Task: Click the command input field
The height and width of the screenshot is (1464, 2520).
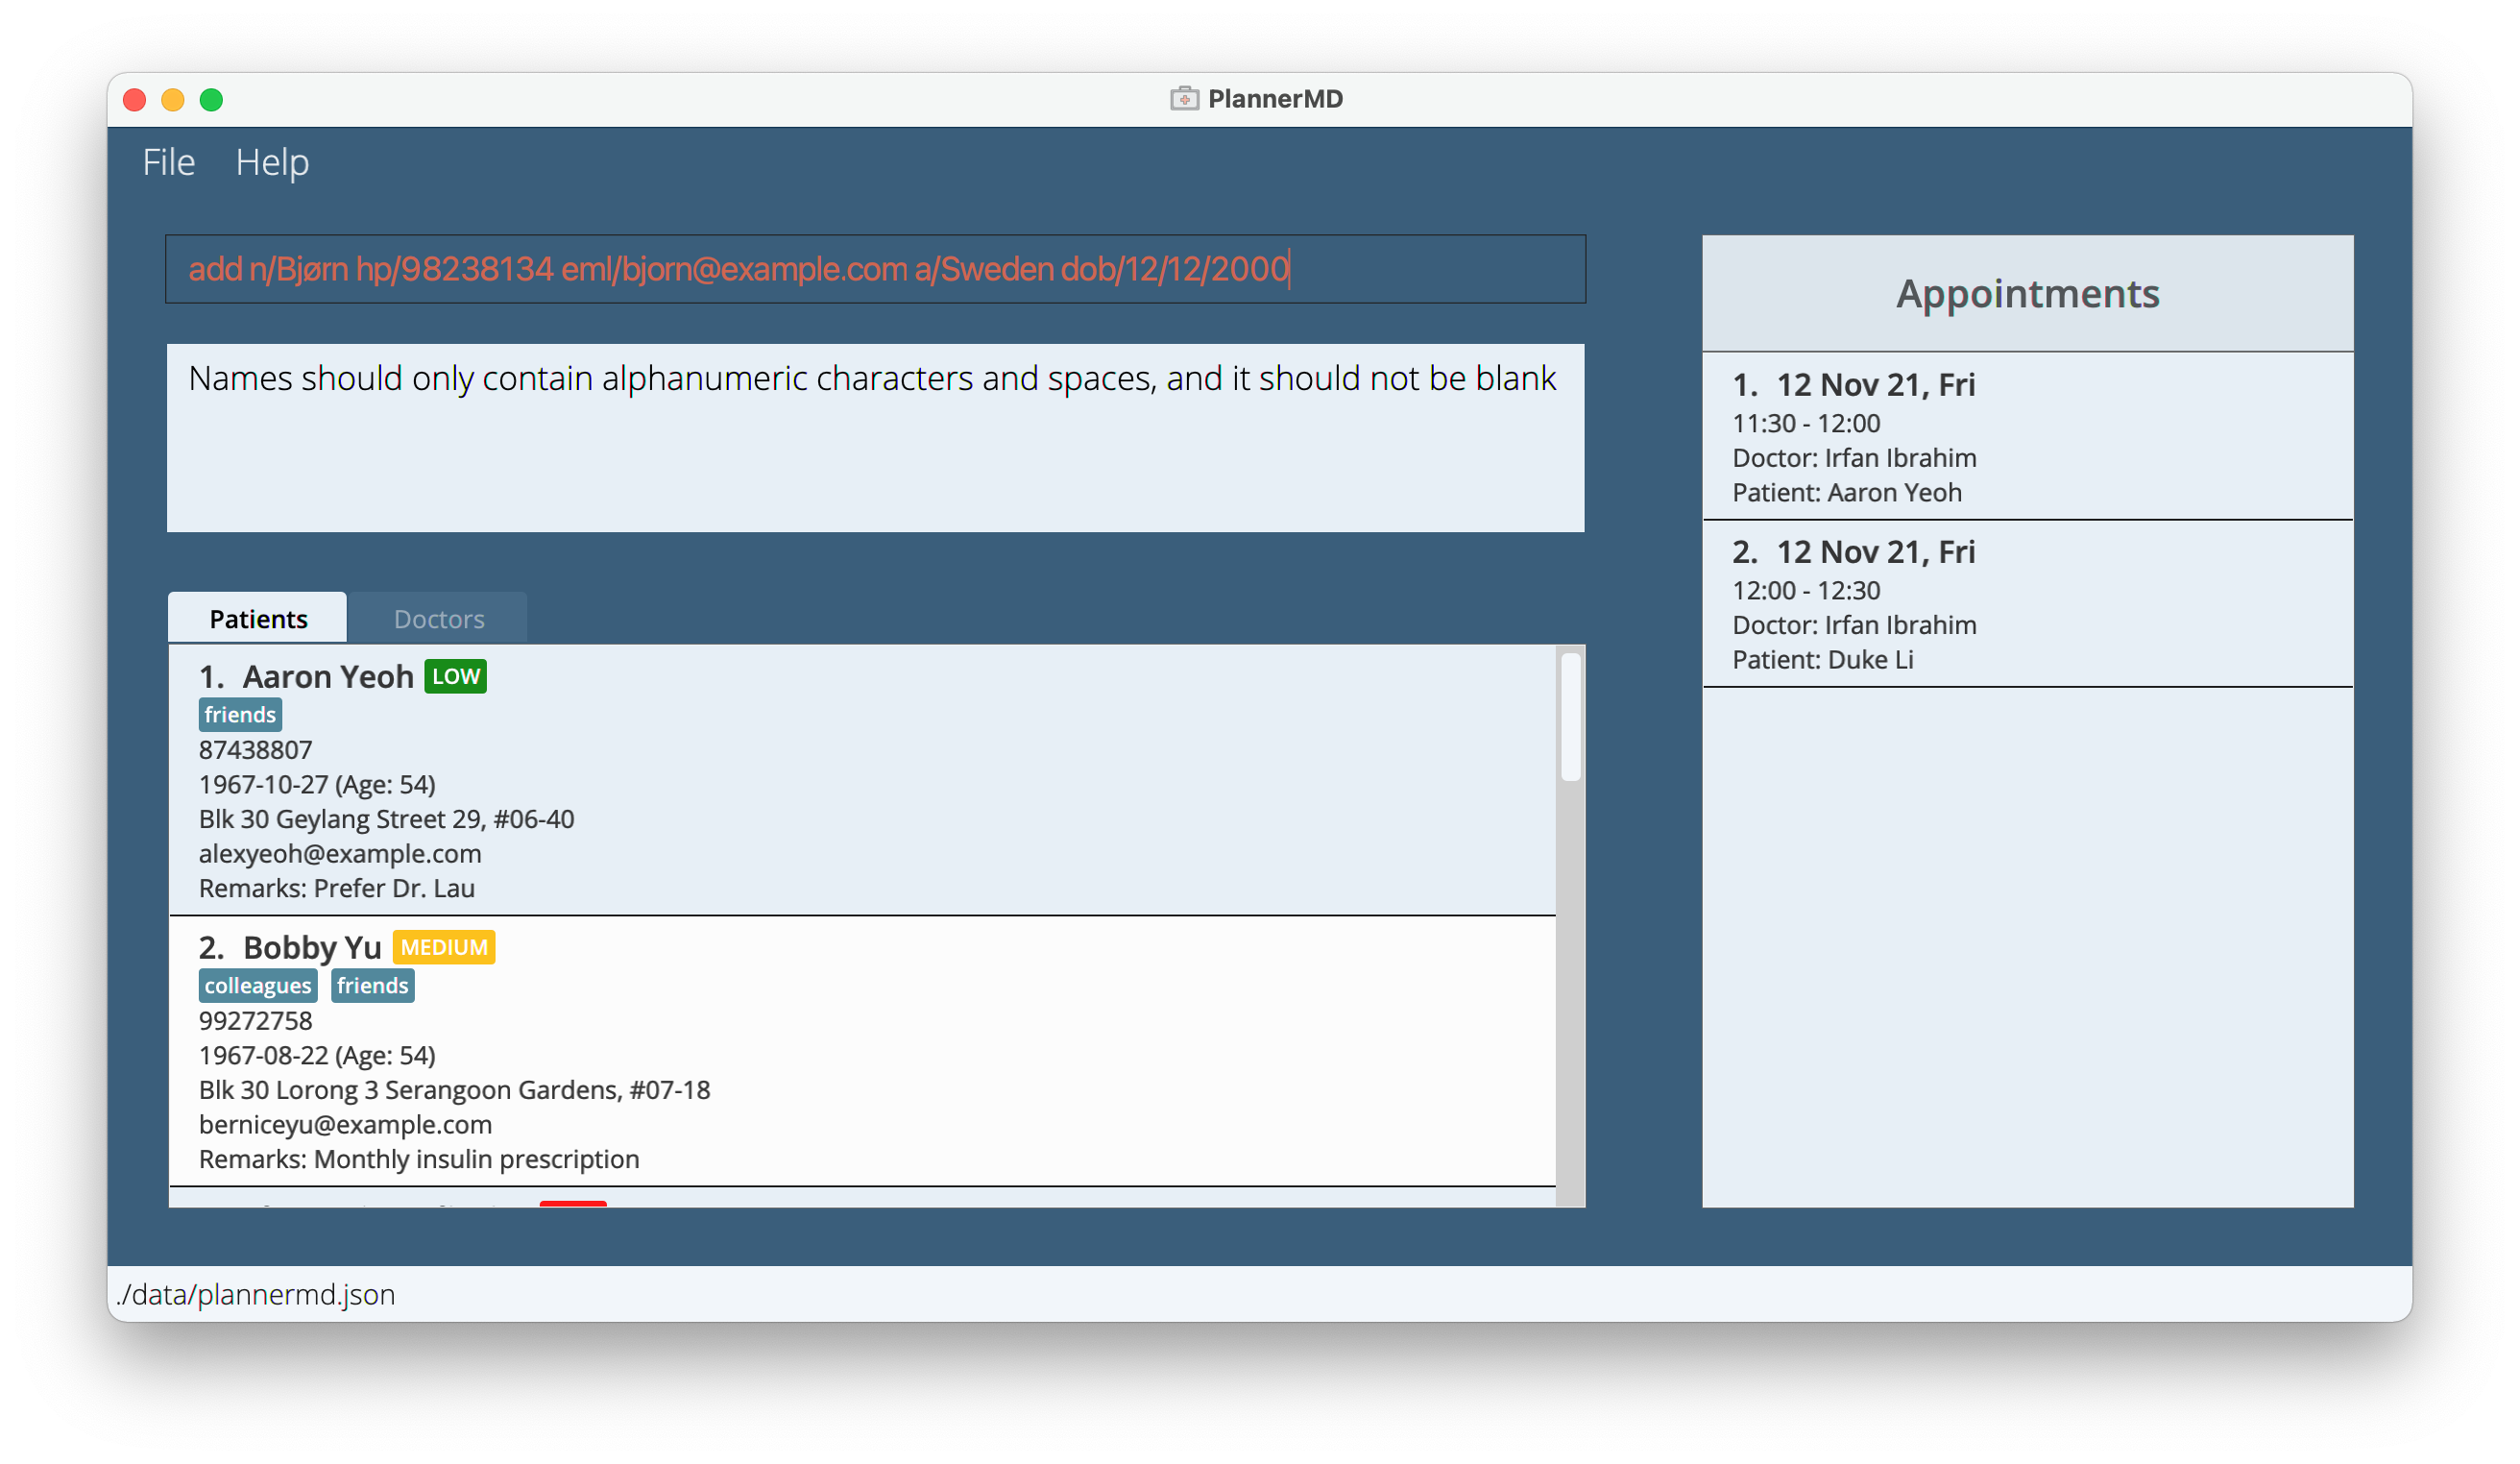Action: (875, 269)
